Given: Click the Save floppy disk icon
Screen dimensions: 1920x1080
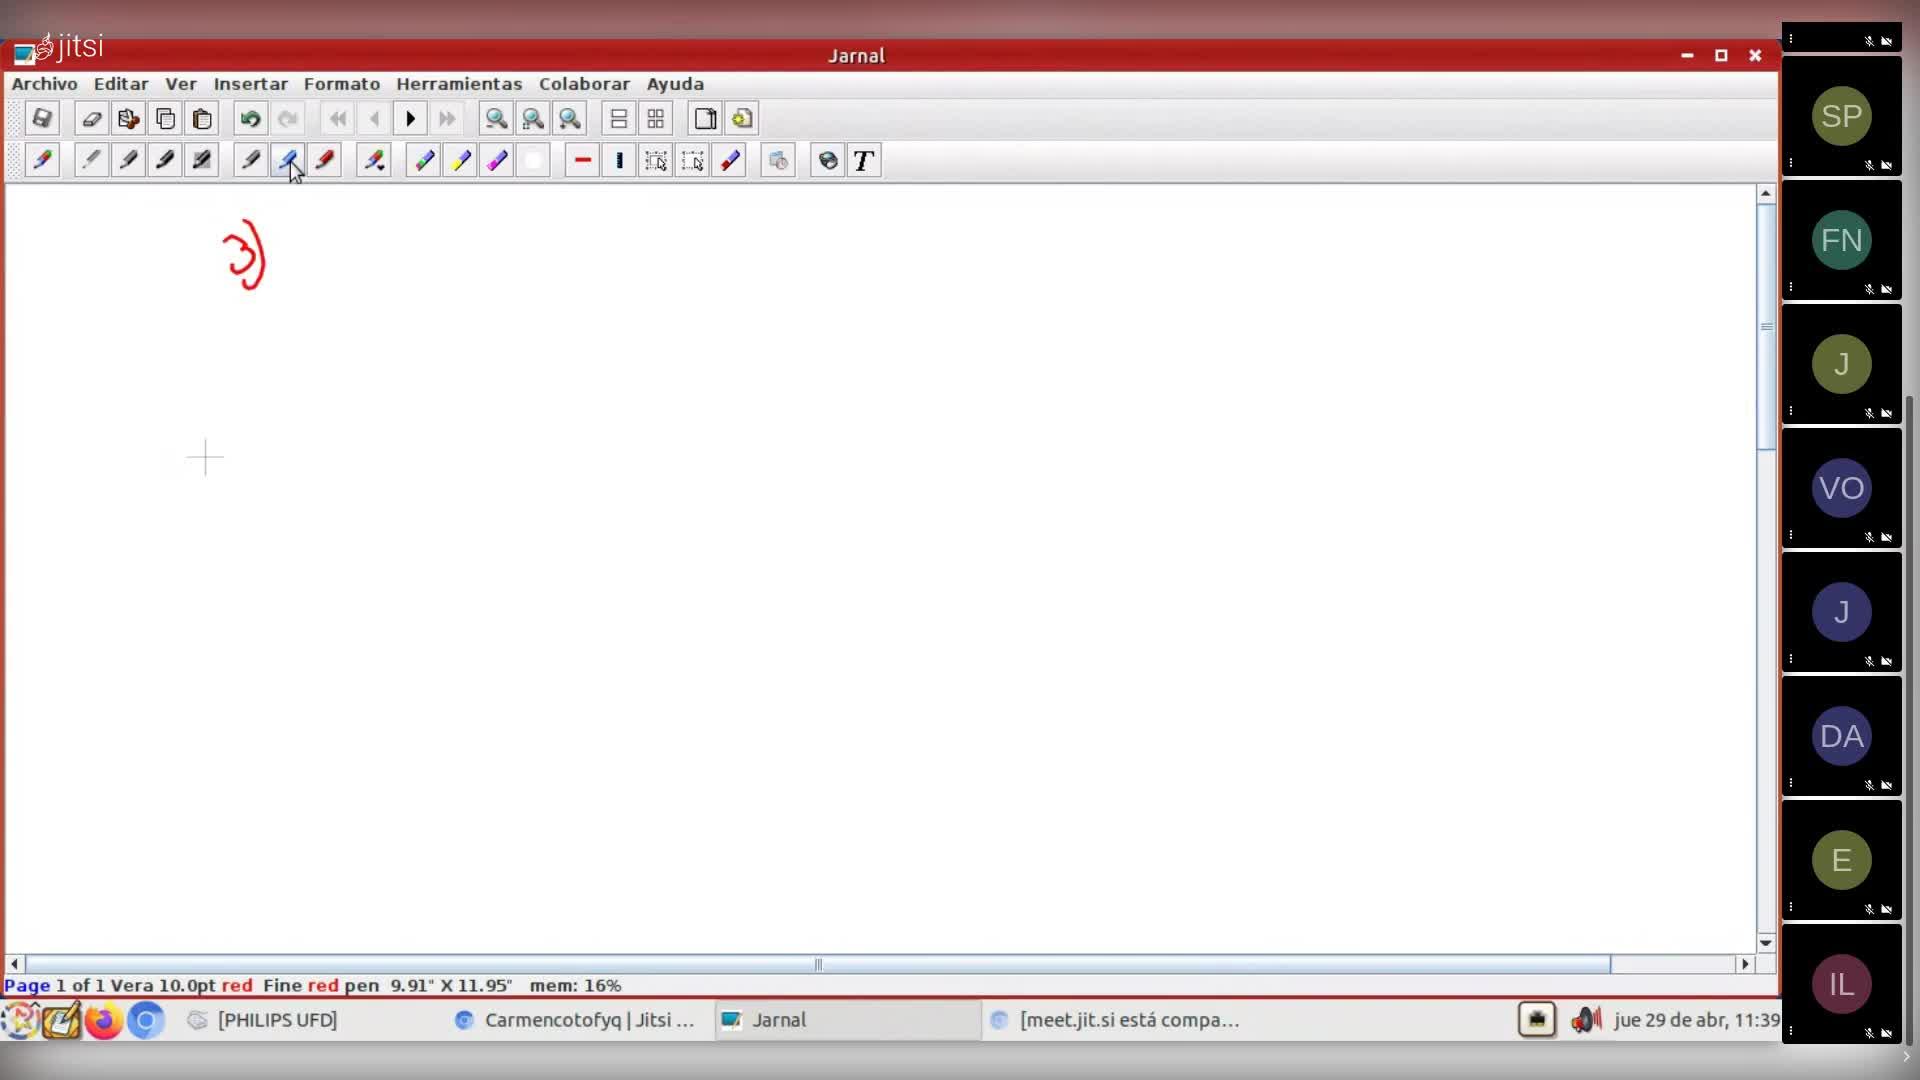Looking at the screenshot, I should (41, 119).
